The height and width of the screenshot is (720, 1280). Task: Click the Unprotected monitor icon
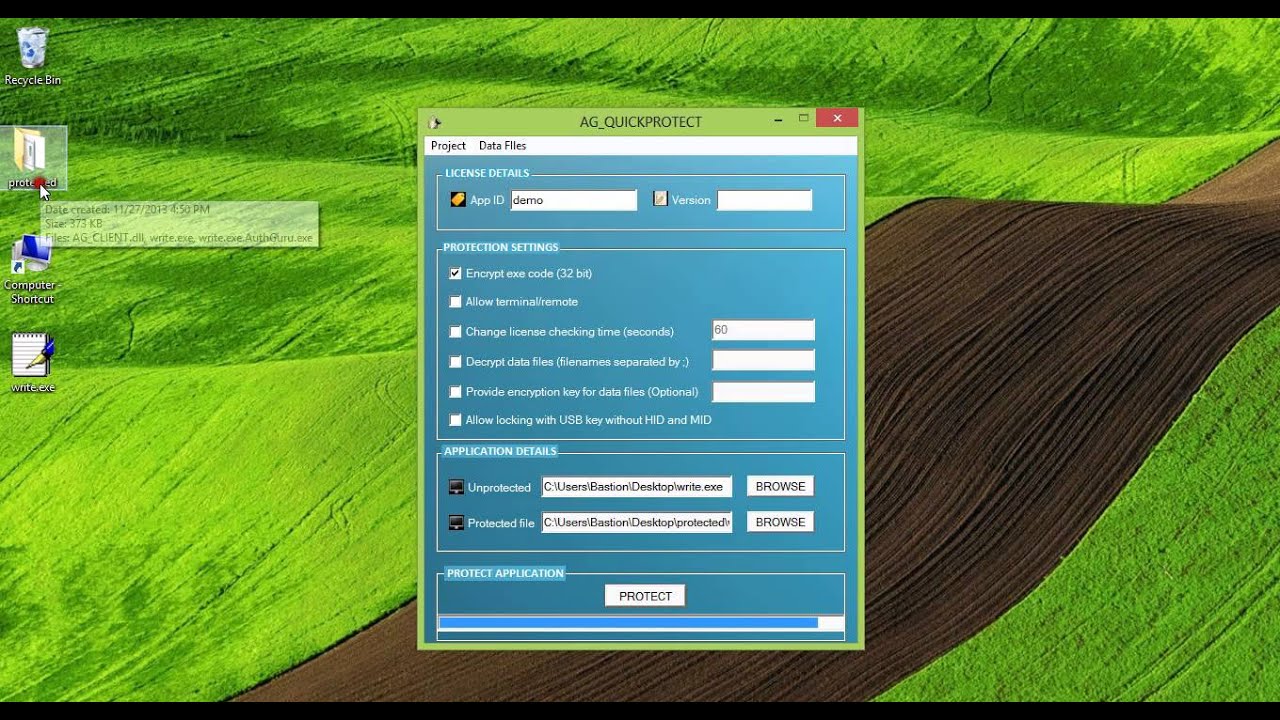pos(456,487)
